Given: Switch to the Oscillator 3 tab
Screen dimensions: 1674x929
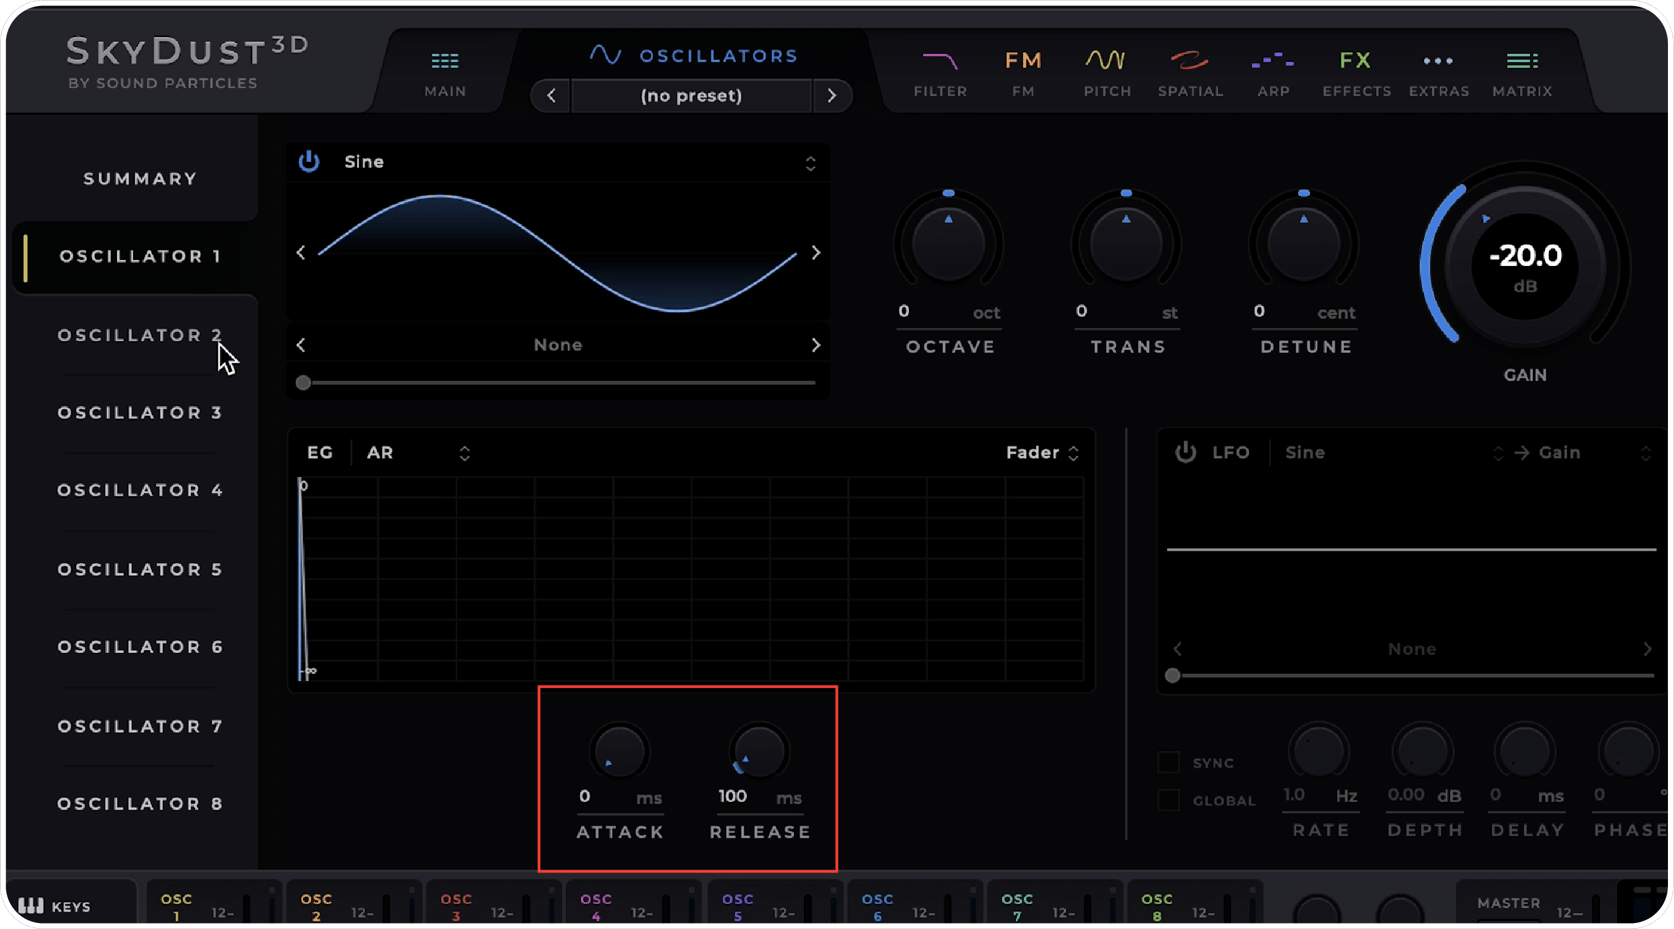Looking at the screenshot, I should pos(139,412).
